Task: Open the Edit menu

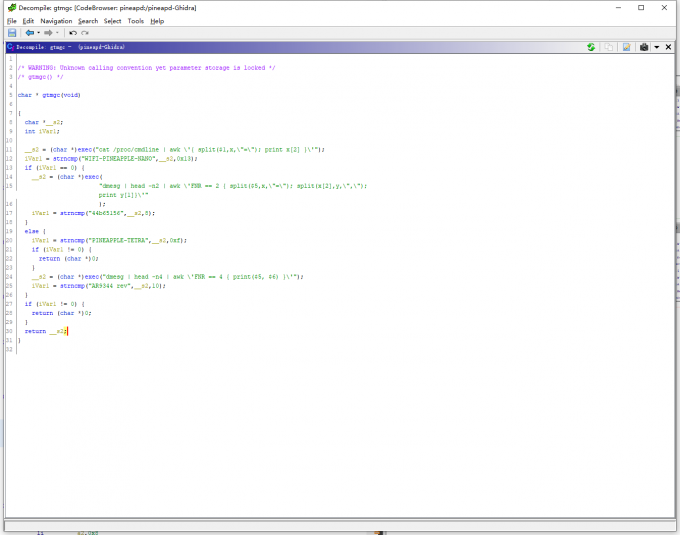Action: pyautogui.click(x=28, y=21)
